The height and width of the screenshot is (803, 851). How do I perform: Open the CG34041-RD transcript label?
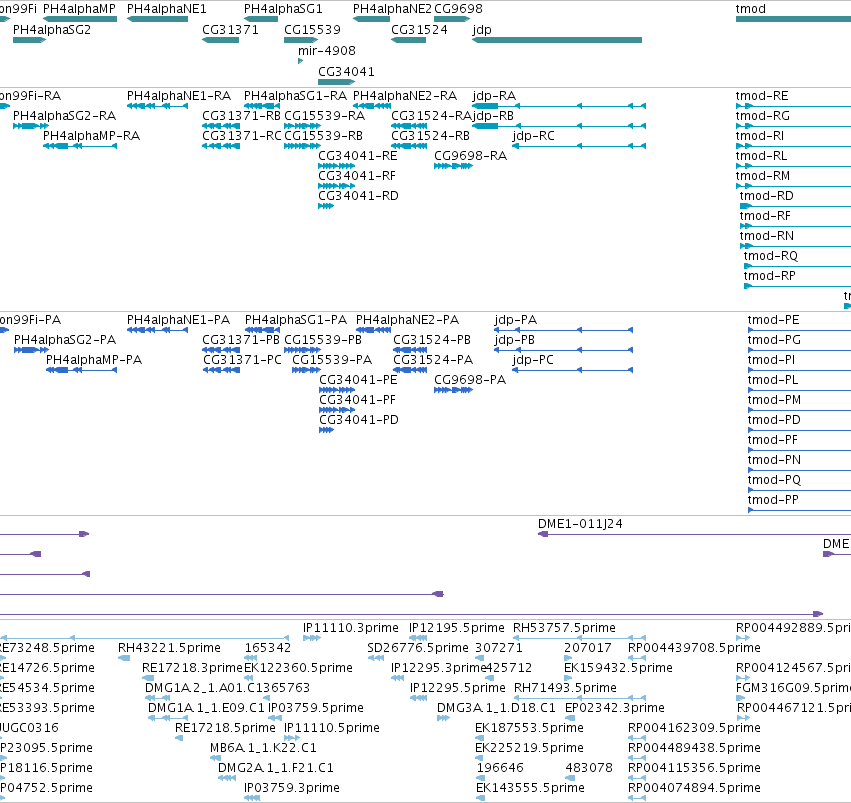pos(358,196)
